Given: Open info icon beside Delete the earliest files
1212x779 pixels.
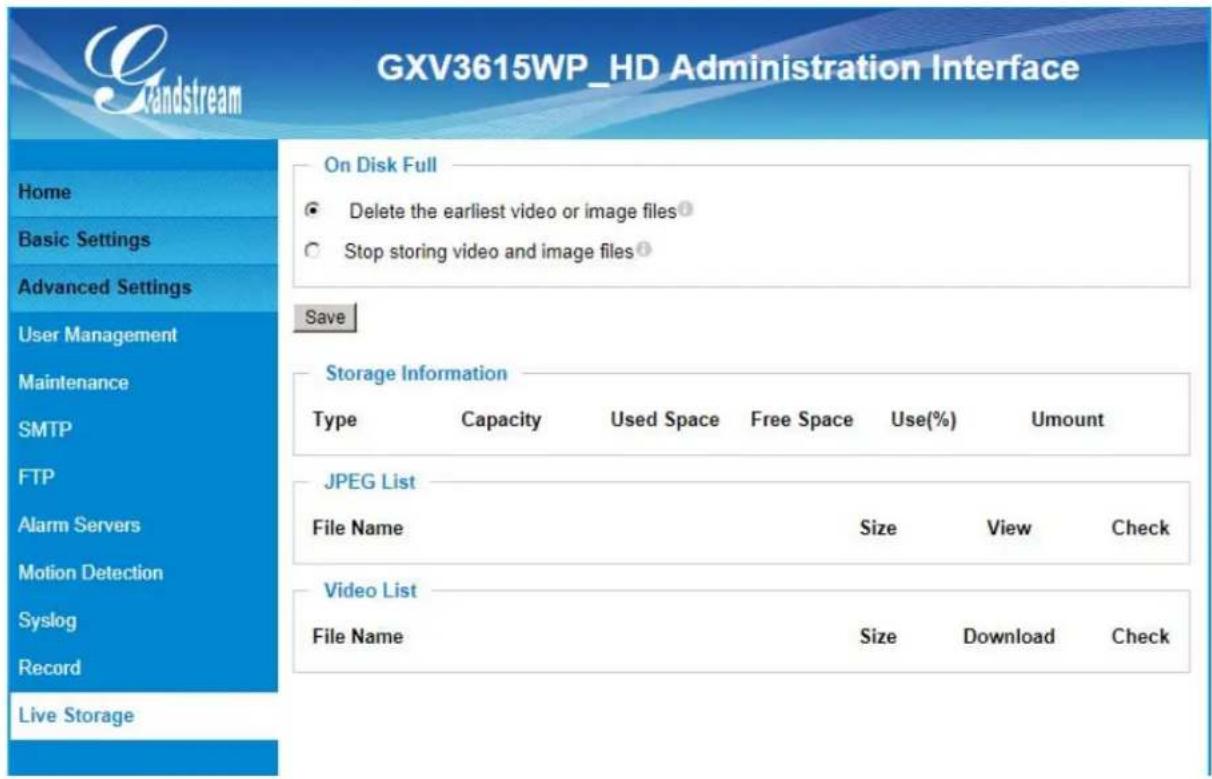Looking at the screenshot, I should 685,211.
